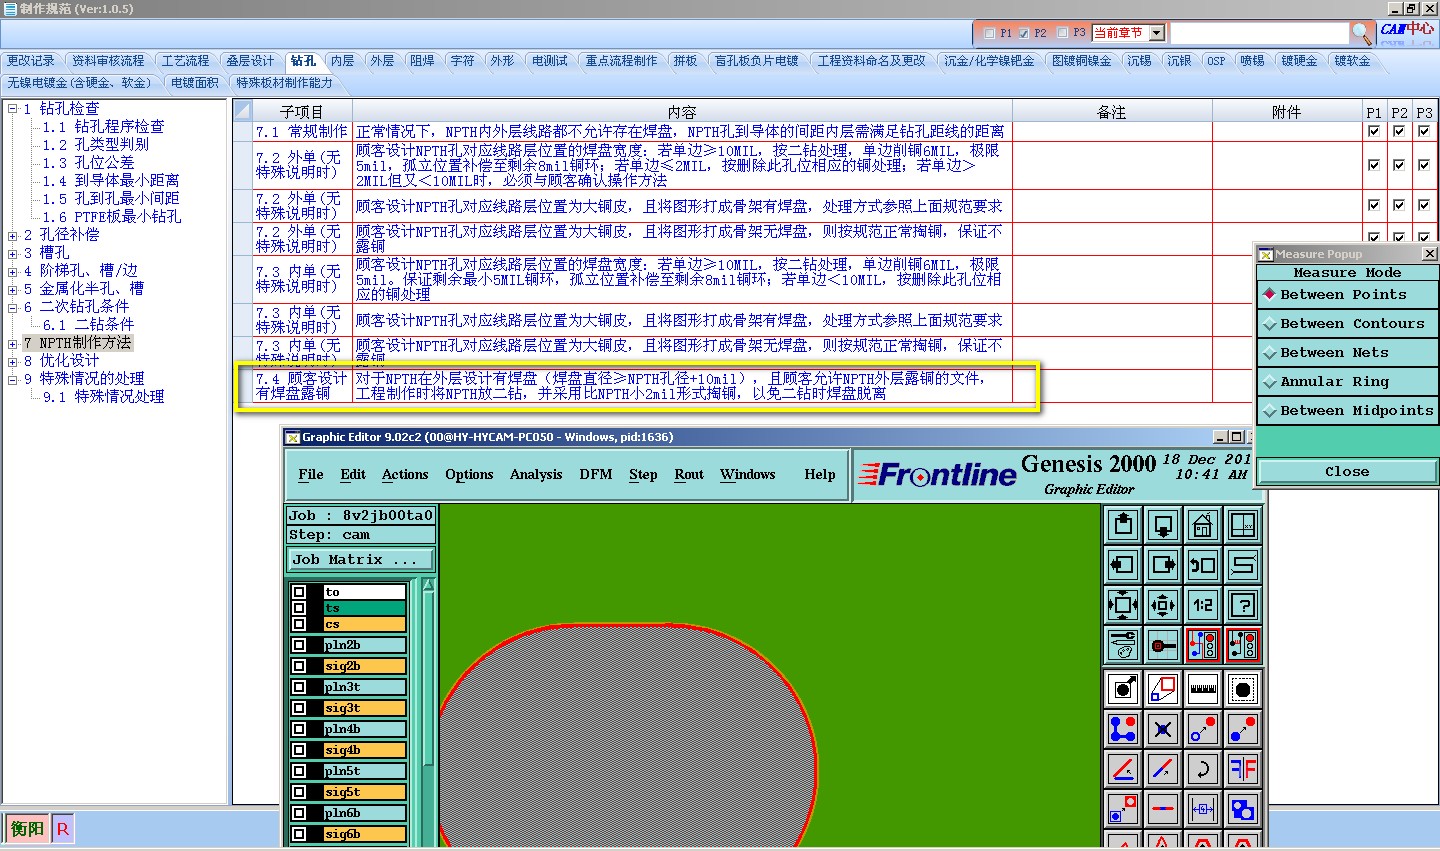Click the rotate curved arrow icon
The image size is (1440, 851).
tap(1203, 769)
